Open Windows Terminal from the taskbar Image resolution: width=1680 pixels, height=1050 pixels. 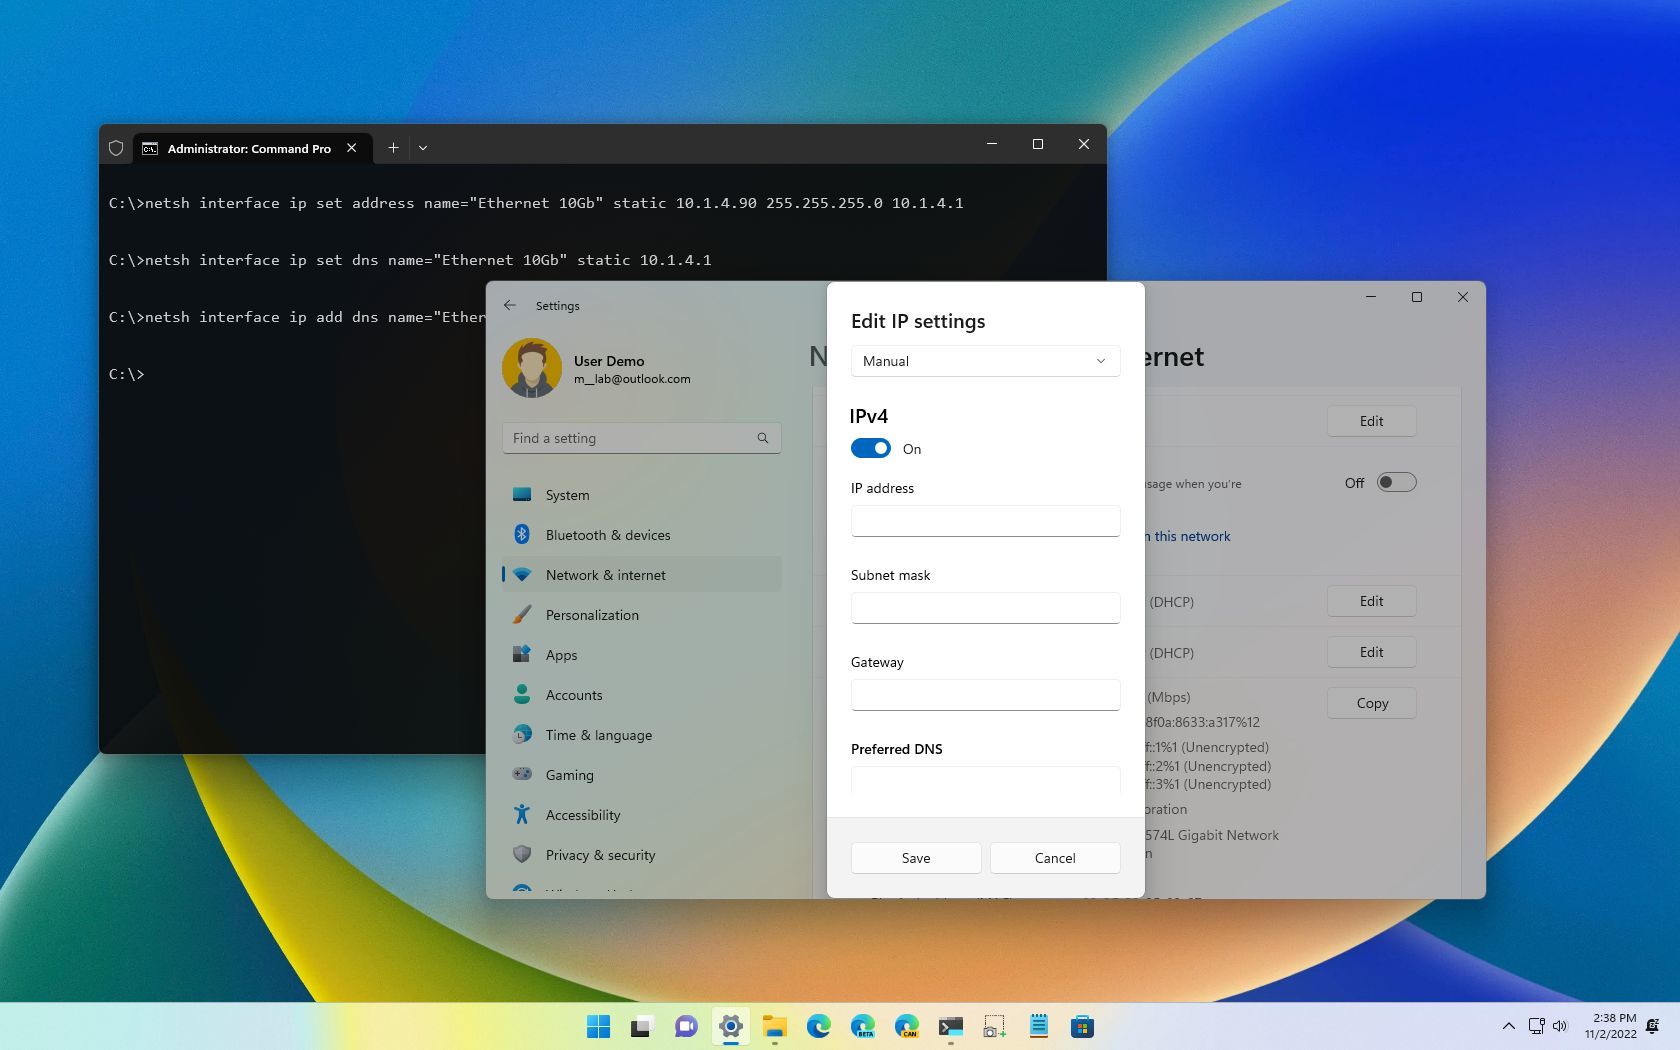tap(950, 1026)
